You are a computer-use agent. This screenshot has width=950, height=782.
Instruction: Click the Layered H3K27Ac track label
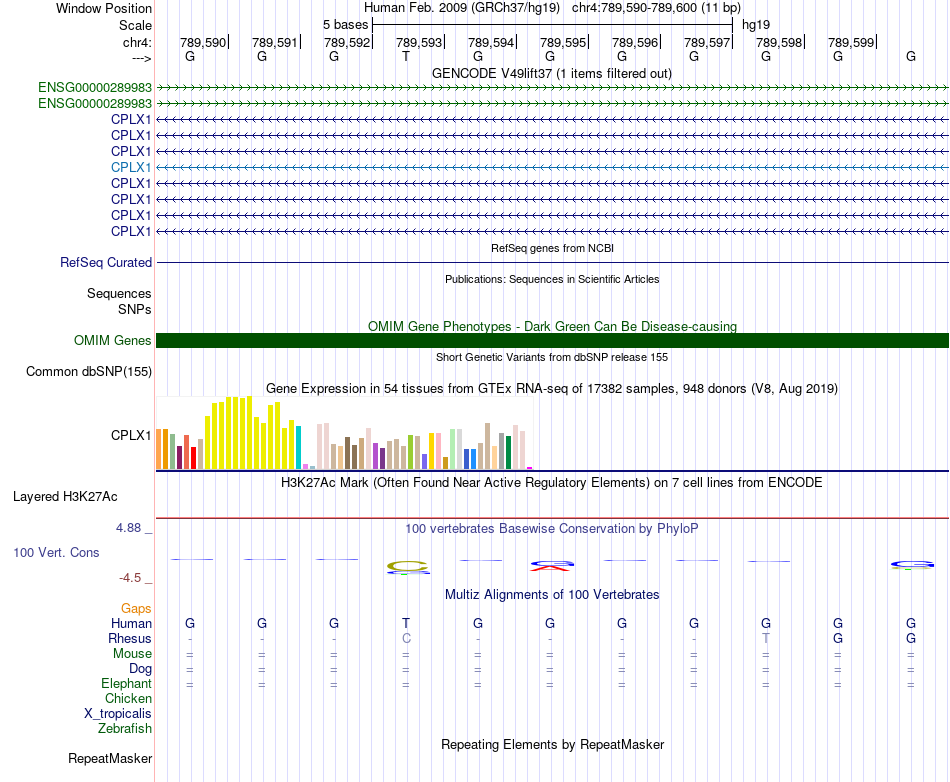(65, 497)
